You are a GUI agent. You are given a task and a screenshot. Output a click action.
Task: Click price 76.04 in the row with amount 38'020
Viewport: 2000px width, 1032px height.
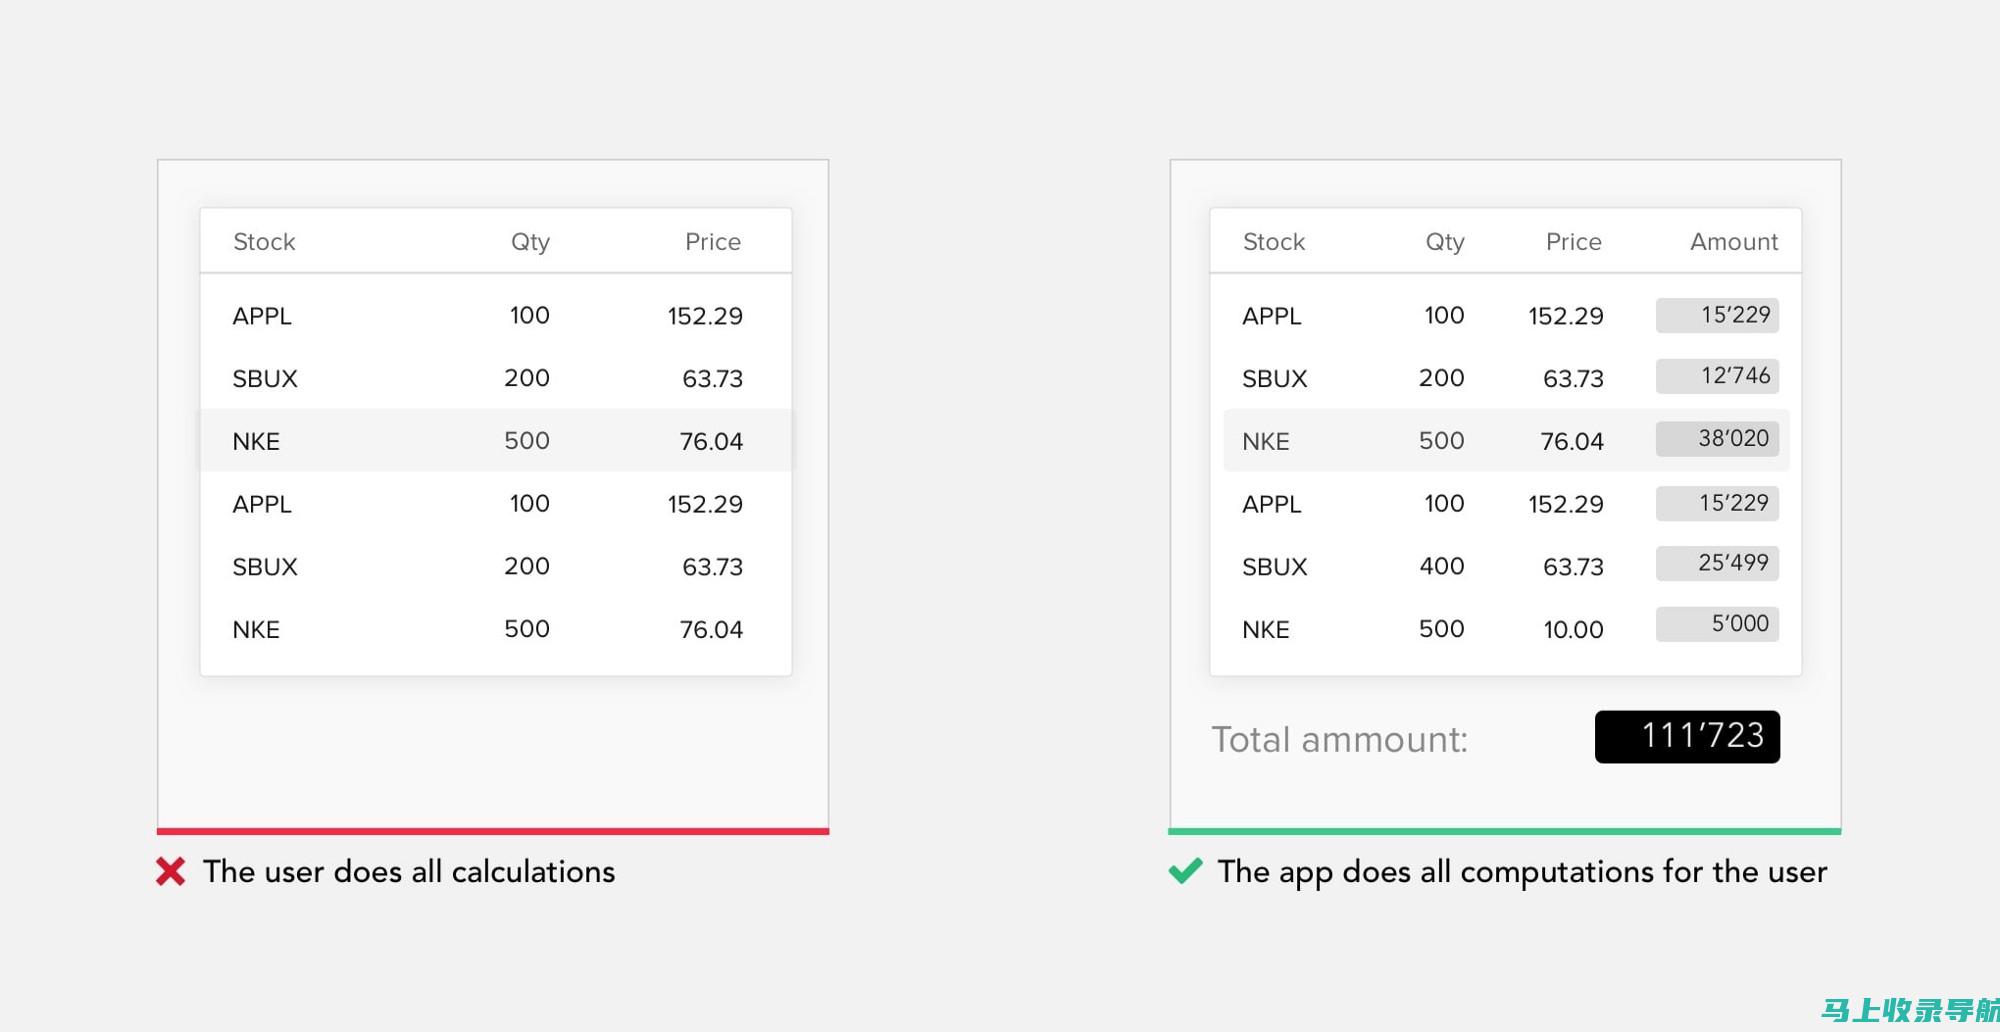pyautogui.click(x=1572, y=441)
